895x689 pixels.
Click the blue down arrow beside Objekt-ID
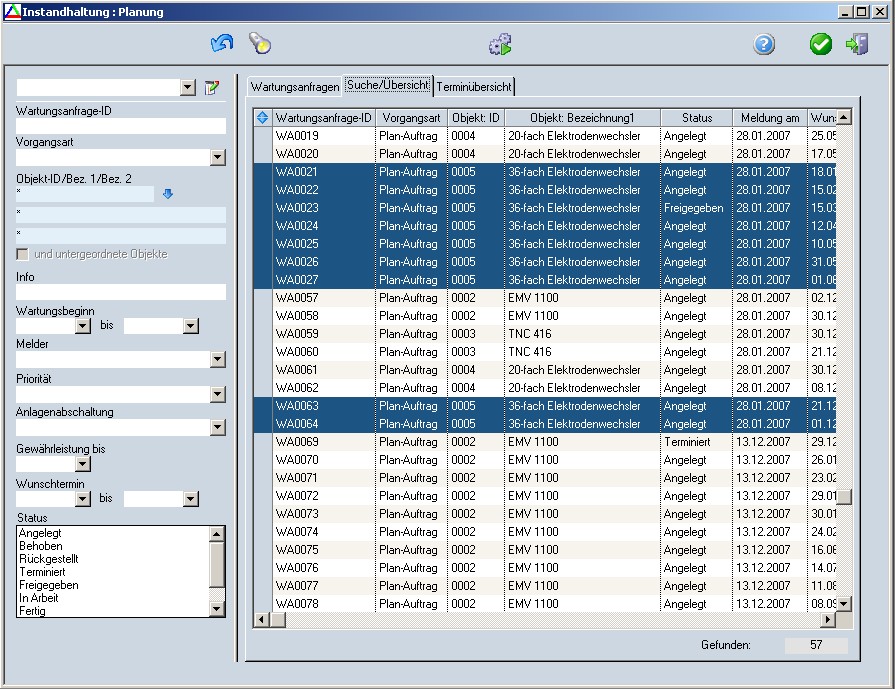tap(168, 194)
